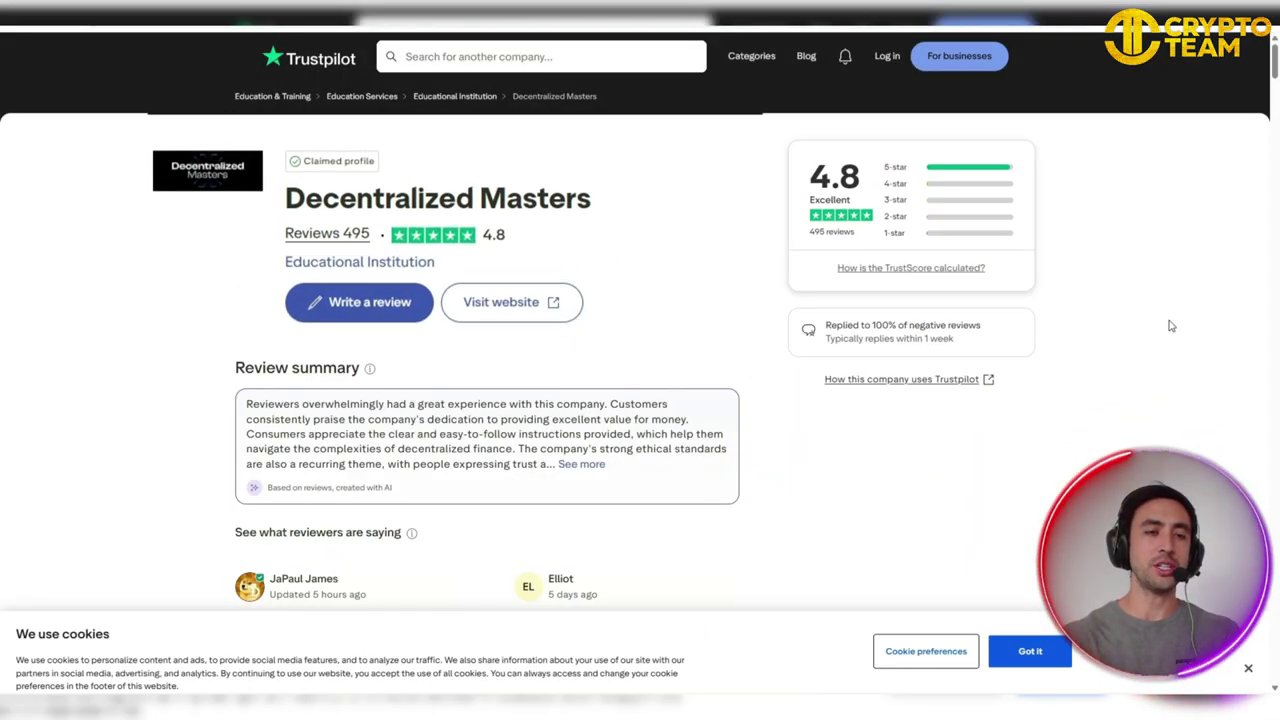Click the reply speech bubble icon

[808, 329]
